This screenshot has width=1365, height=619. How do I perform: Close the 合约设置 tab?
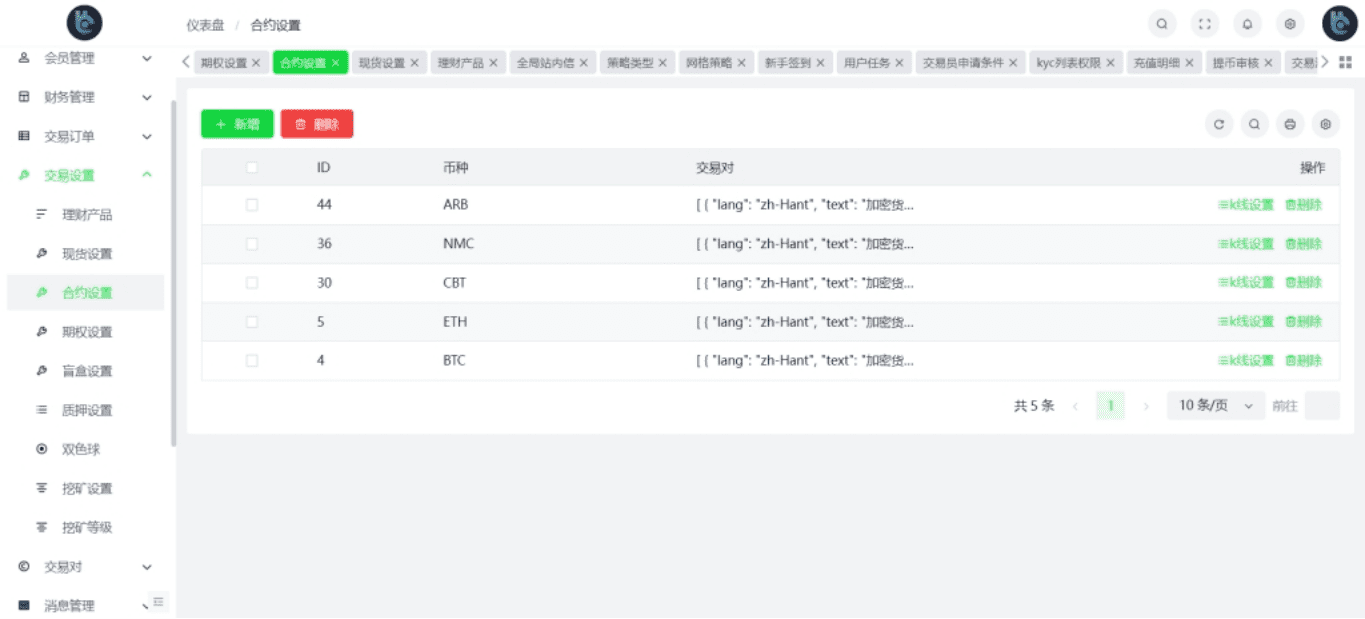click(336, 63)
